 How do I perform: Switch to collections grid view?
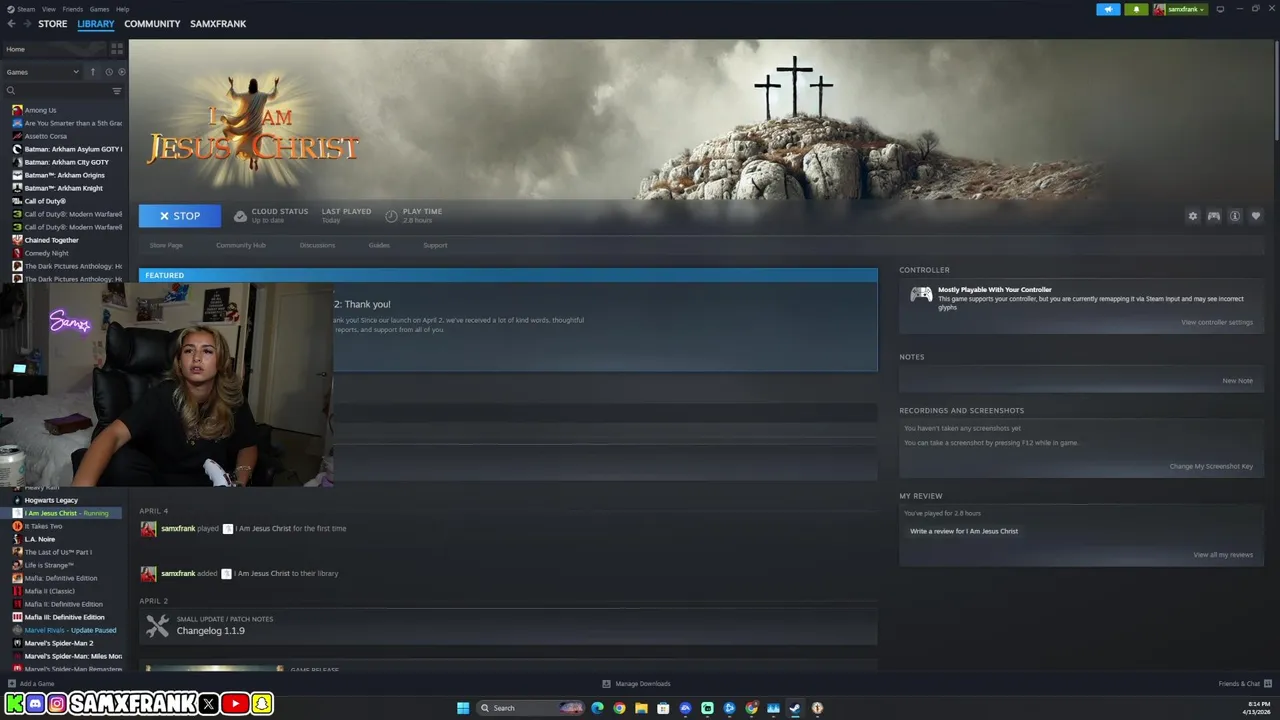tap(117, 48)
